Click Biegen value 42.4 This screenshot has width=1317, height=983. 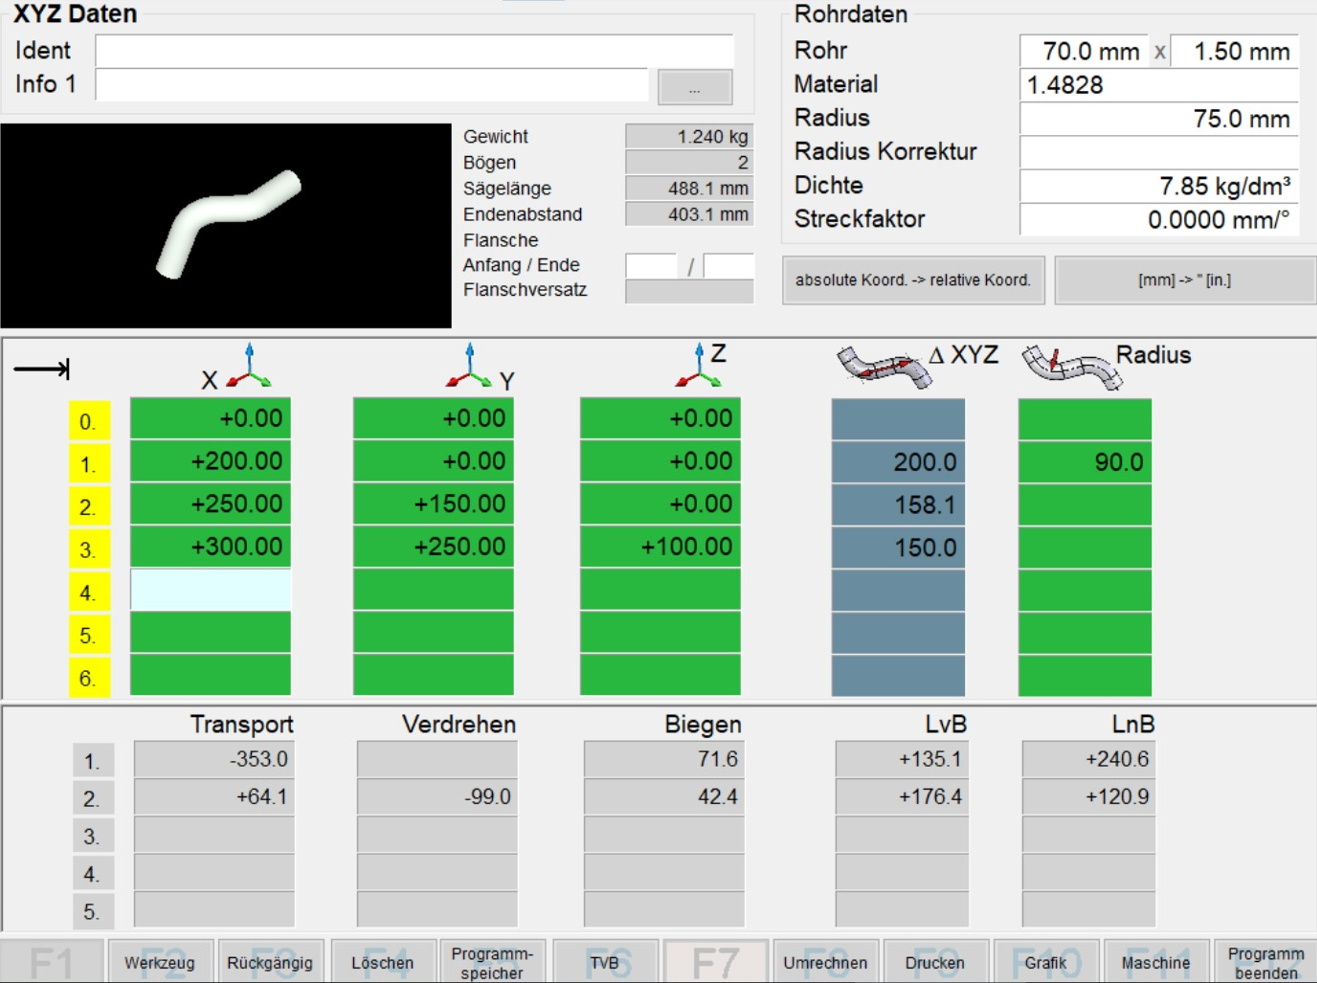664,797
